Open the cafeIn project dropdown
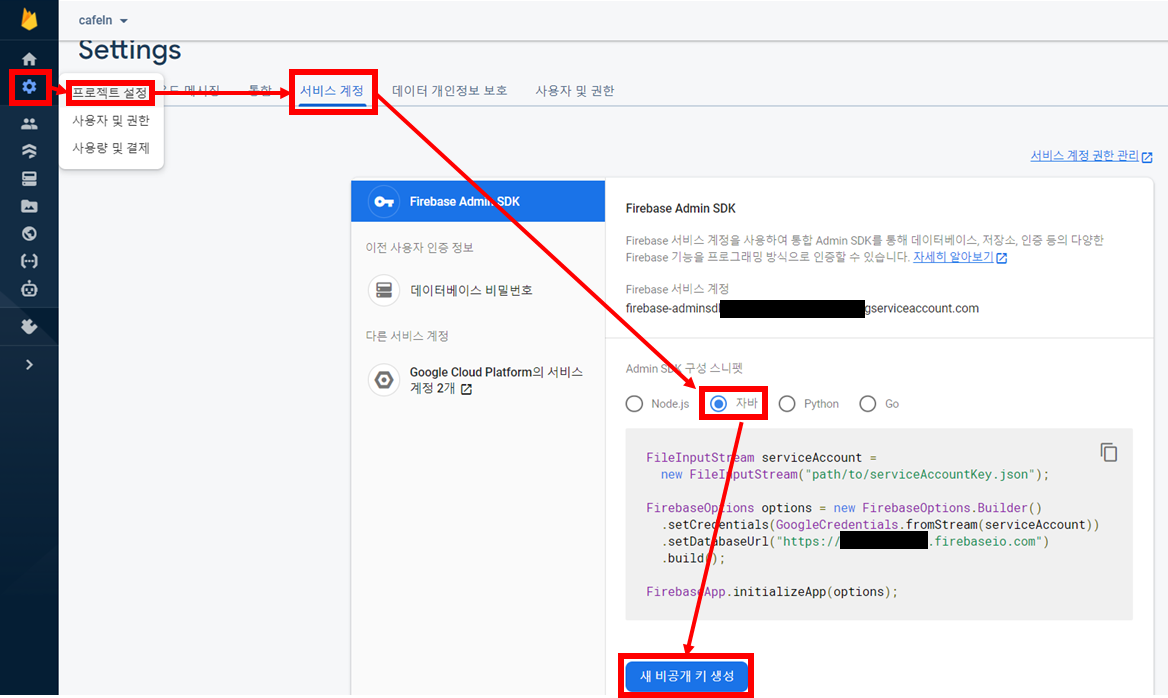 103,20
